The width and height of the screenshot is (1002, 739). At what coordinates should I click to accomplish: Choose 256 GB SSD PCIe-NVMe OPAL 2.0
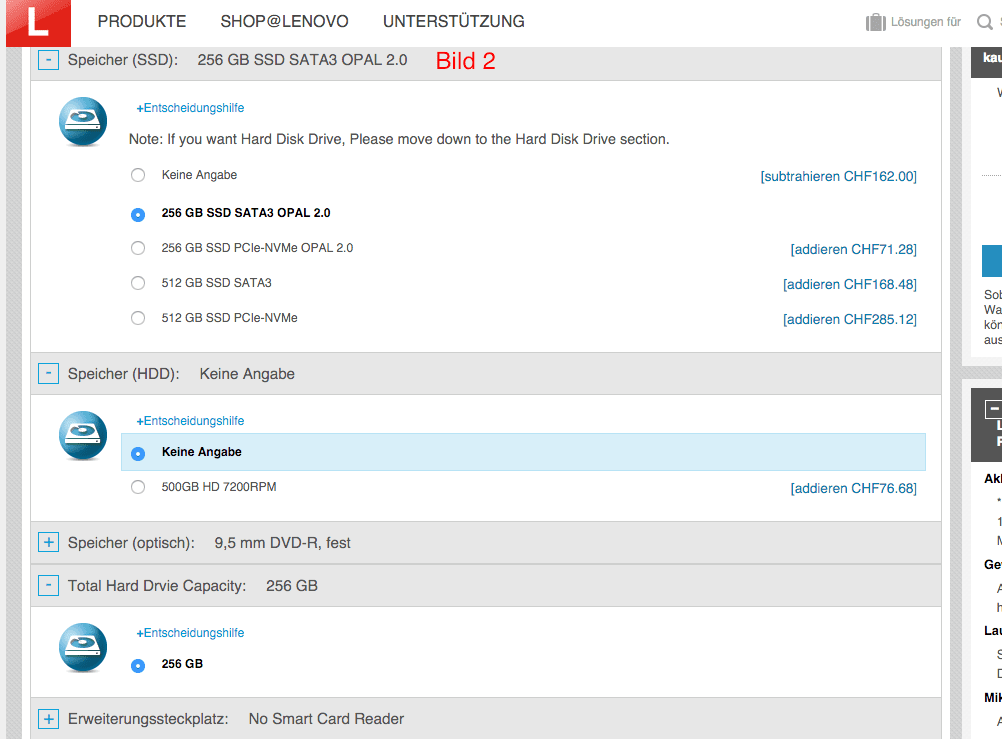pos(138,248)
